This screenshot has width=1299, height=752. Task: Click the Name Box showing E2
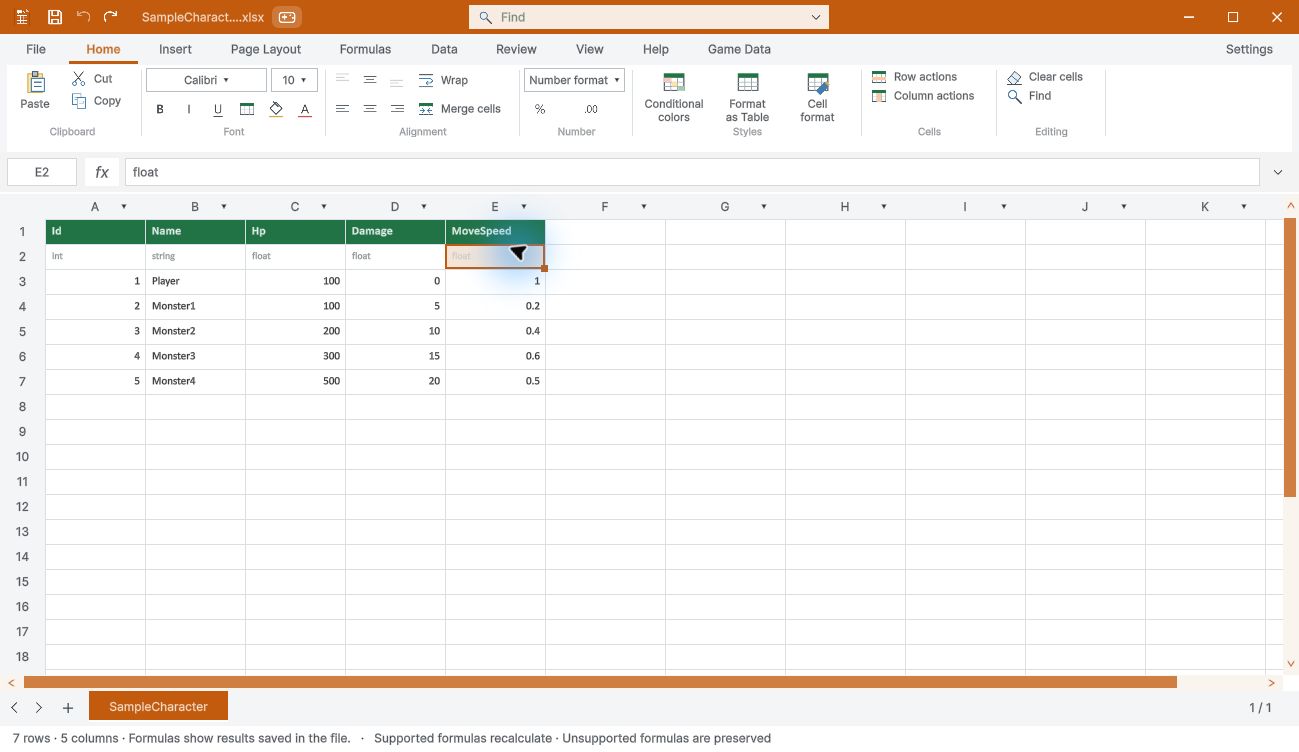tap(42, 172)
